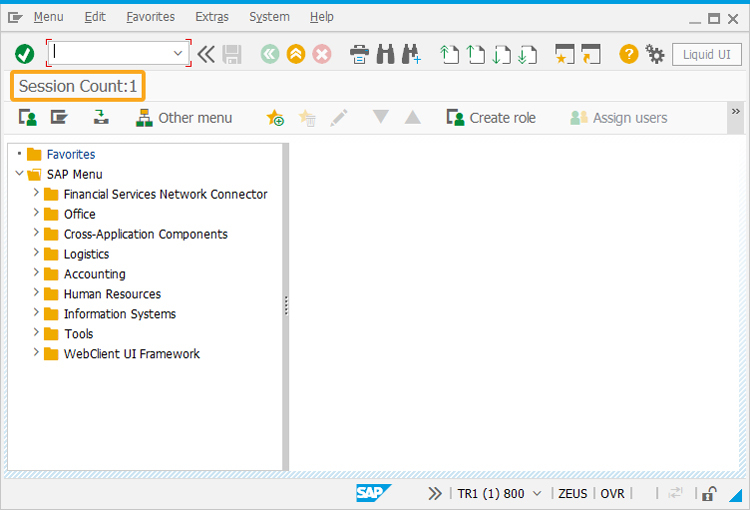This screenshot has height=510, width=750.
Task: Open the Help menu
Action: [x=321, y=17]
